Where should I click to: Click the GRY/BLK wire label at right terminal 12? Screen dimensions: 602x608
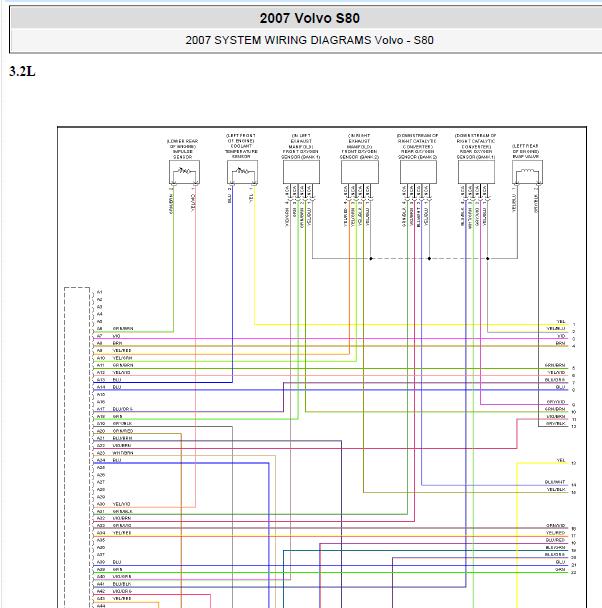pos(555,424)
